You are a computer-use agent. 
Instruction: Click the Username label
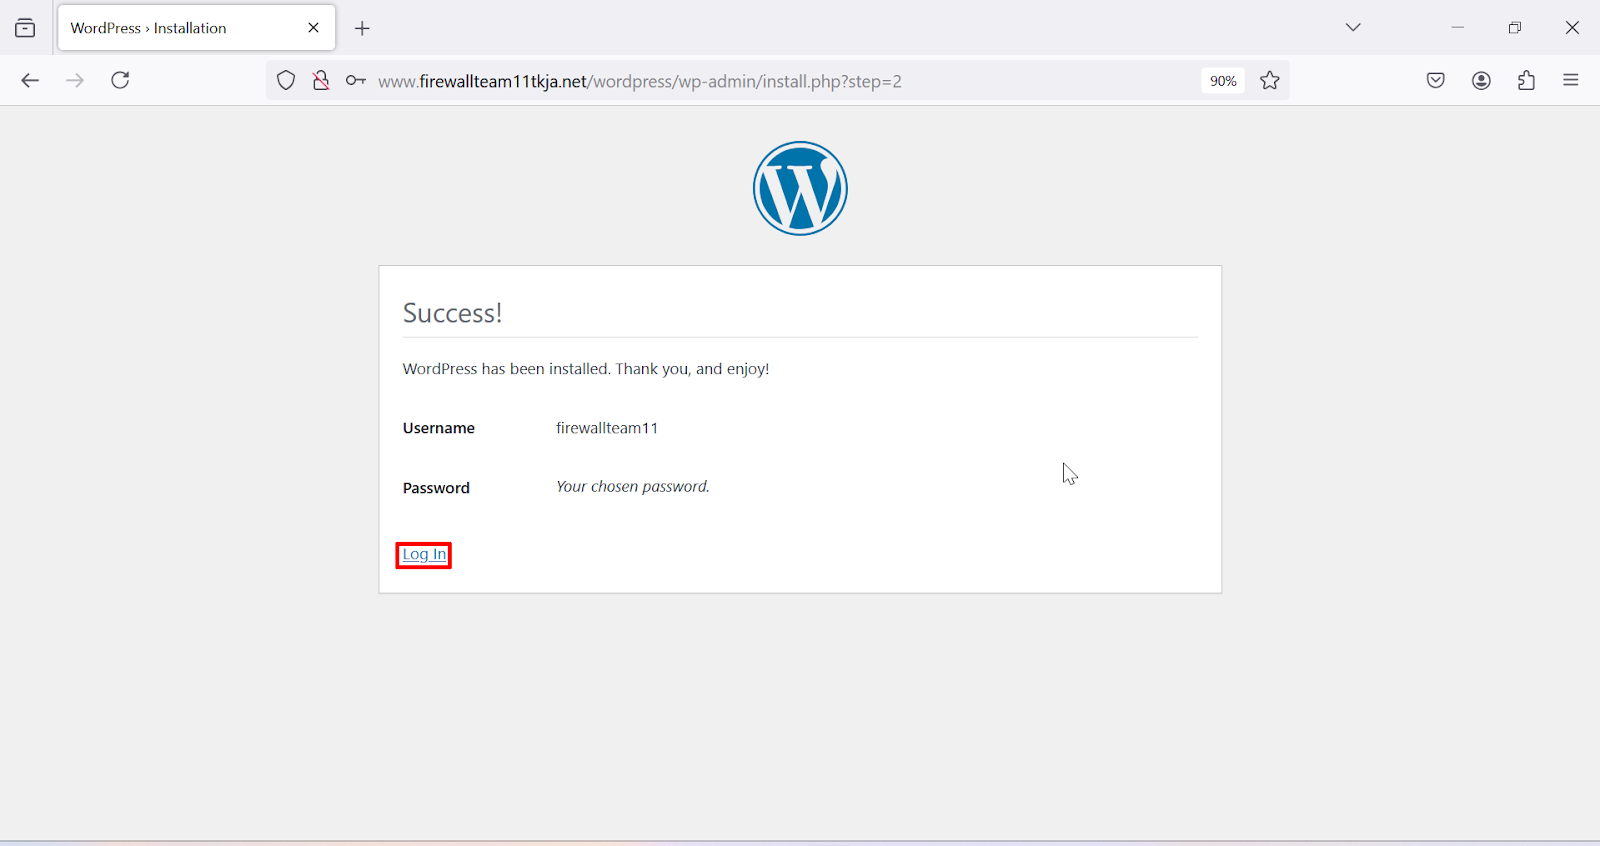(x=439, y=428)
